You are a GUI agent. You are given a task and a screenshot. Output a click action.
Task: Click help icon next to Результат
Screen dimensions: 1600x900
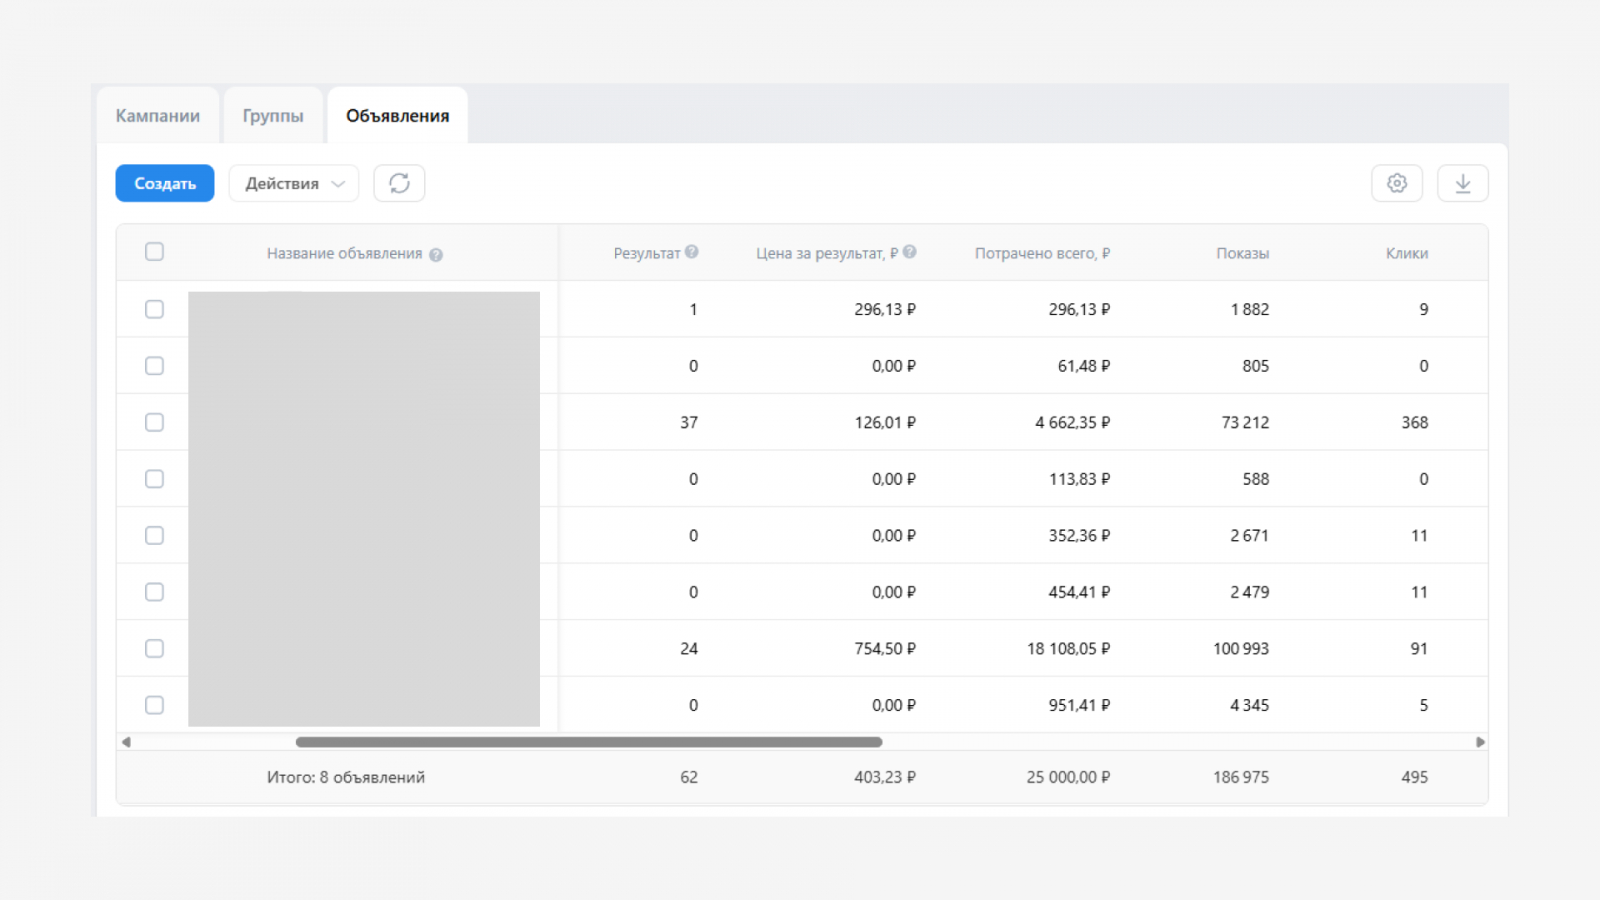tap(692, 252)
